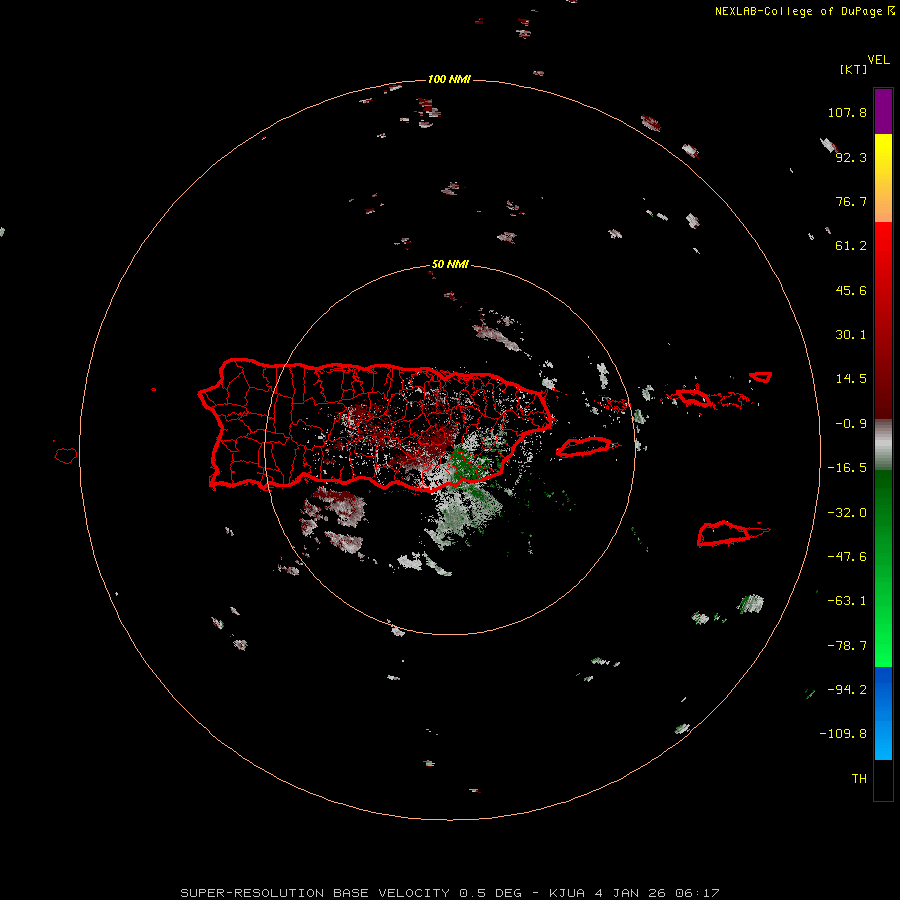Click the purple segment of velocity color bar
The image size is (900, 900).
883,111
